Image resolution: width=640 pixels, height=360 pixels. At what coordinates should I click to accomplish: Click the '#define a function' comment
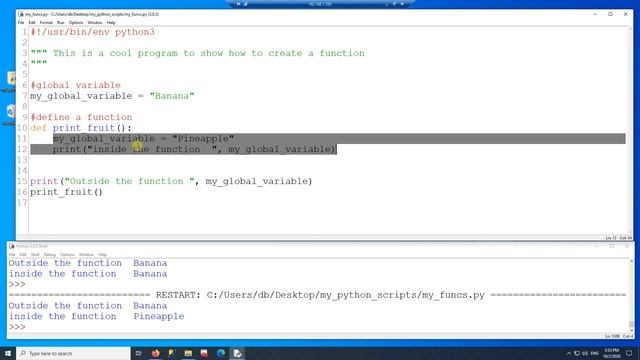point(81,117)
